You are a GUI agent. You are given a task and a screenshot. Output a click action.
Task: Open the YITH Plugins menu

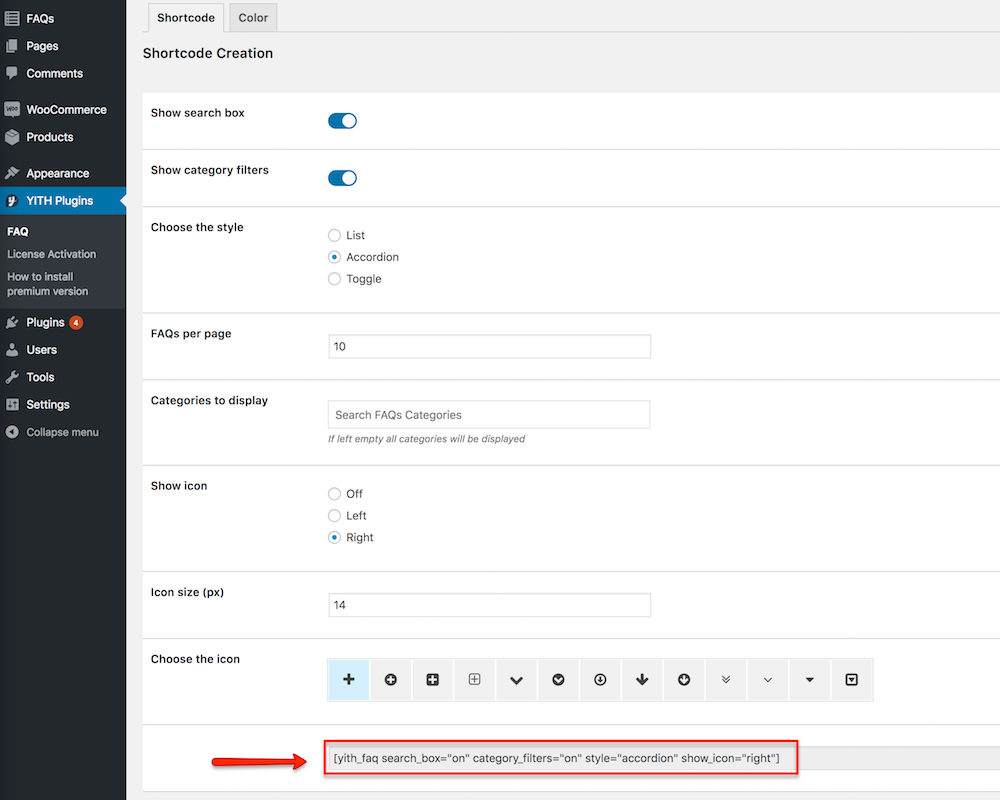point(59,201)
